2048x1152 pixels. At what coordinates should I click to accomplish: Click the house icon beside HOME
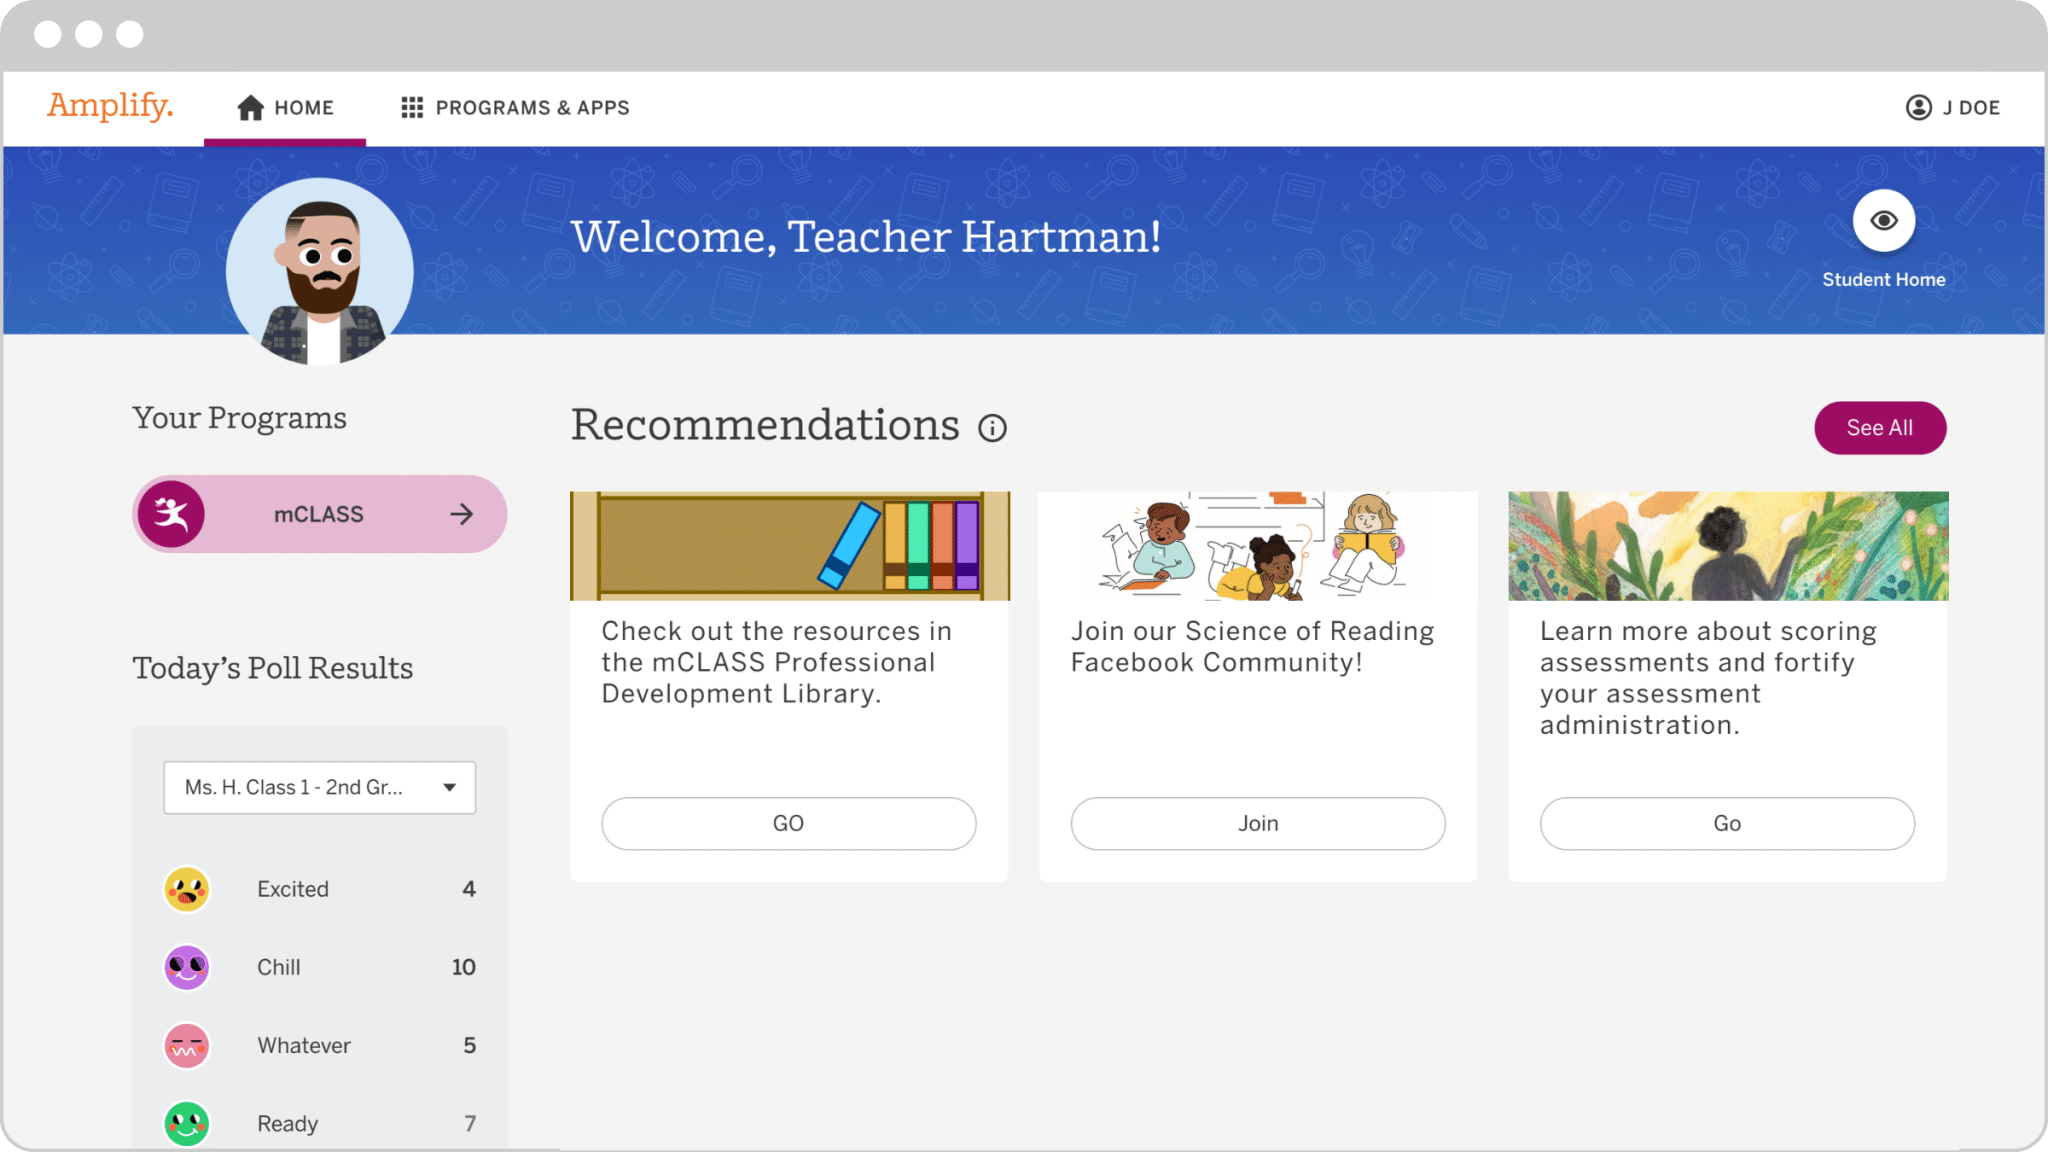[x=250, y=108]
